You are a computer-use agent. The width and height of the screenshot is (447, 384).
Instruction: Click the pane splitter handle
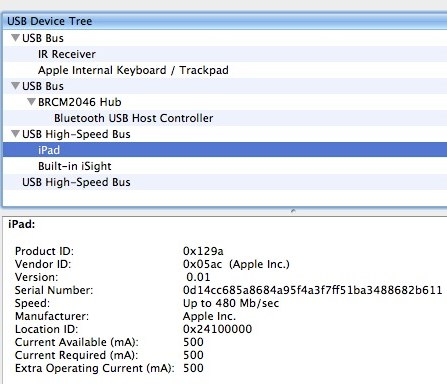(x=293, y=211)
